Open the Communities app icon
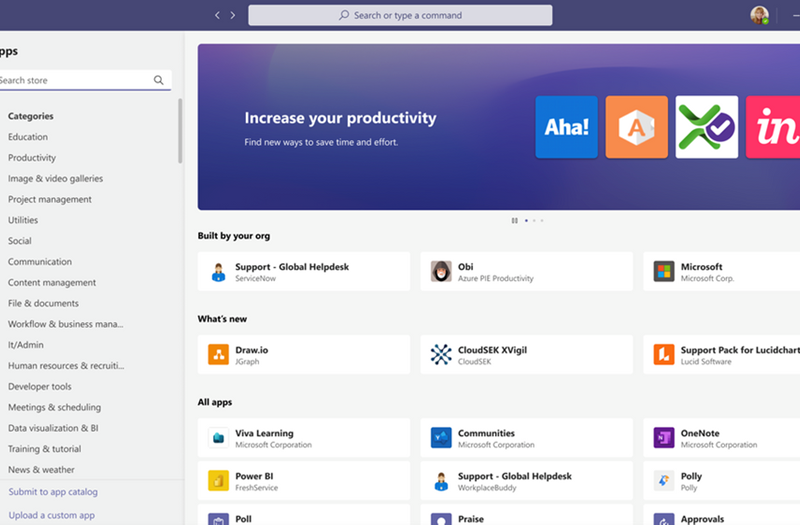 441,438
